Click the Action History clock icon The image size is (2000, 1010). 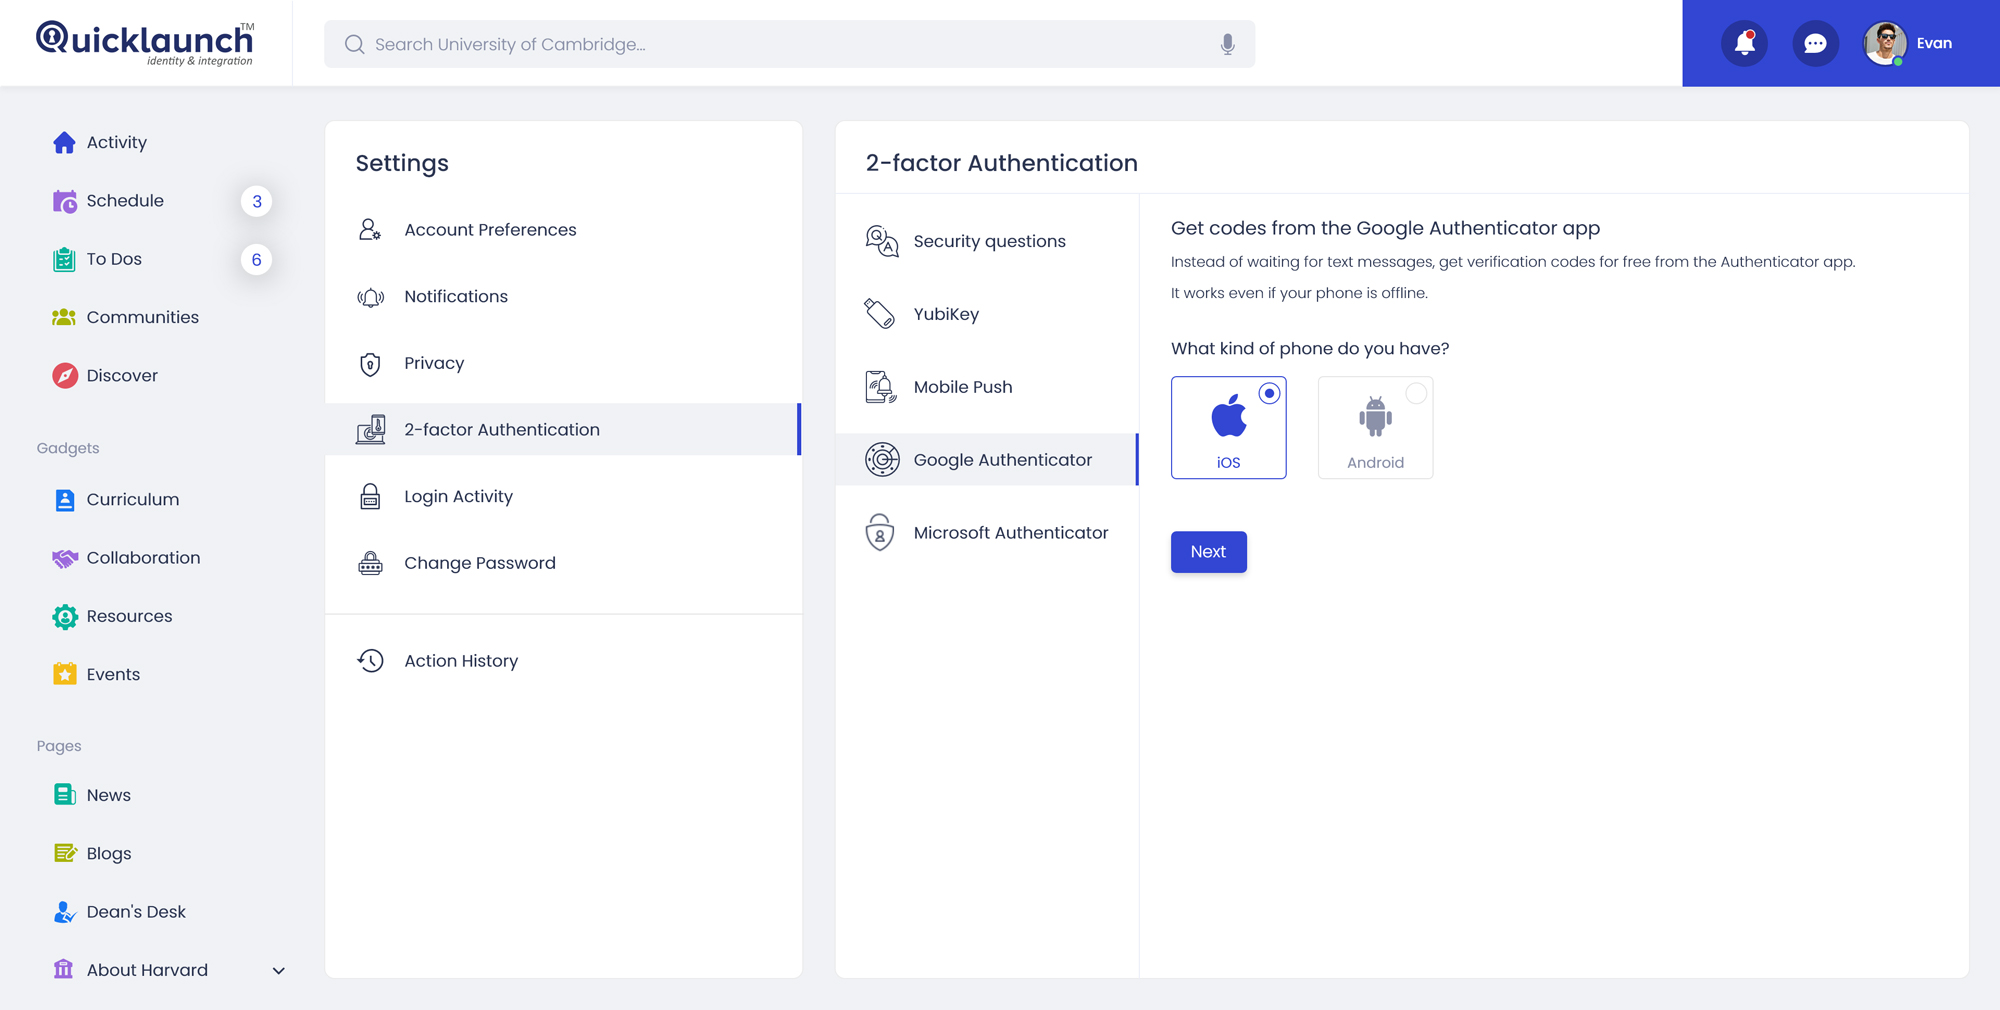point(370,661)
